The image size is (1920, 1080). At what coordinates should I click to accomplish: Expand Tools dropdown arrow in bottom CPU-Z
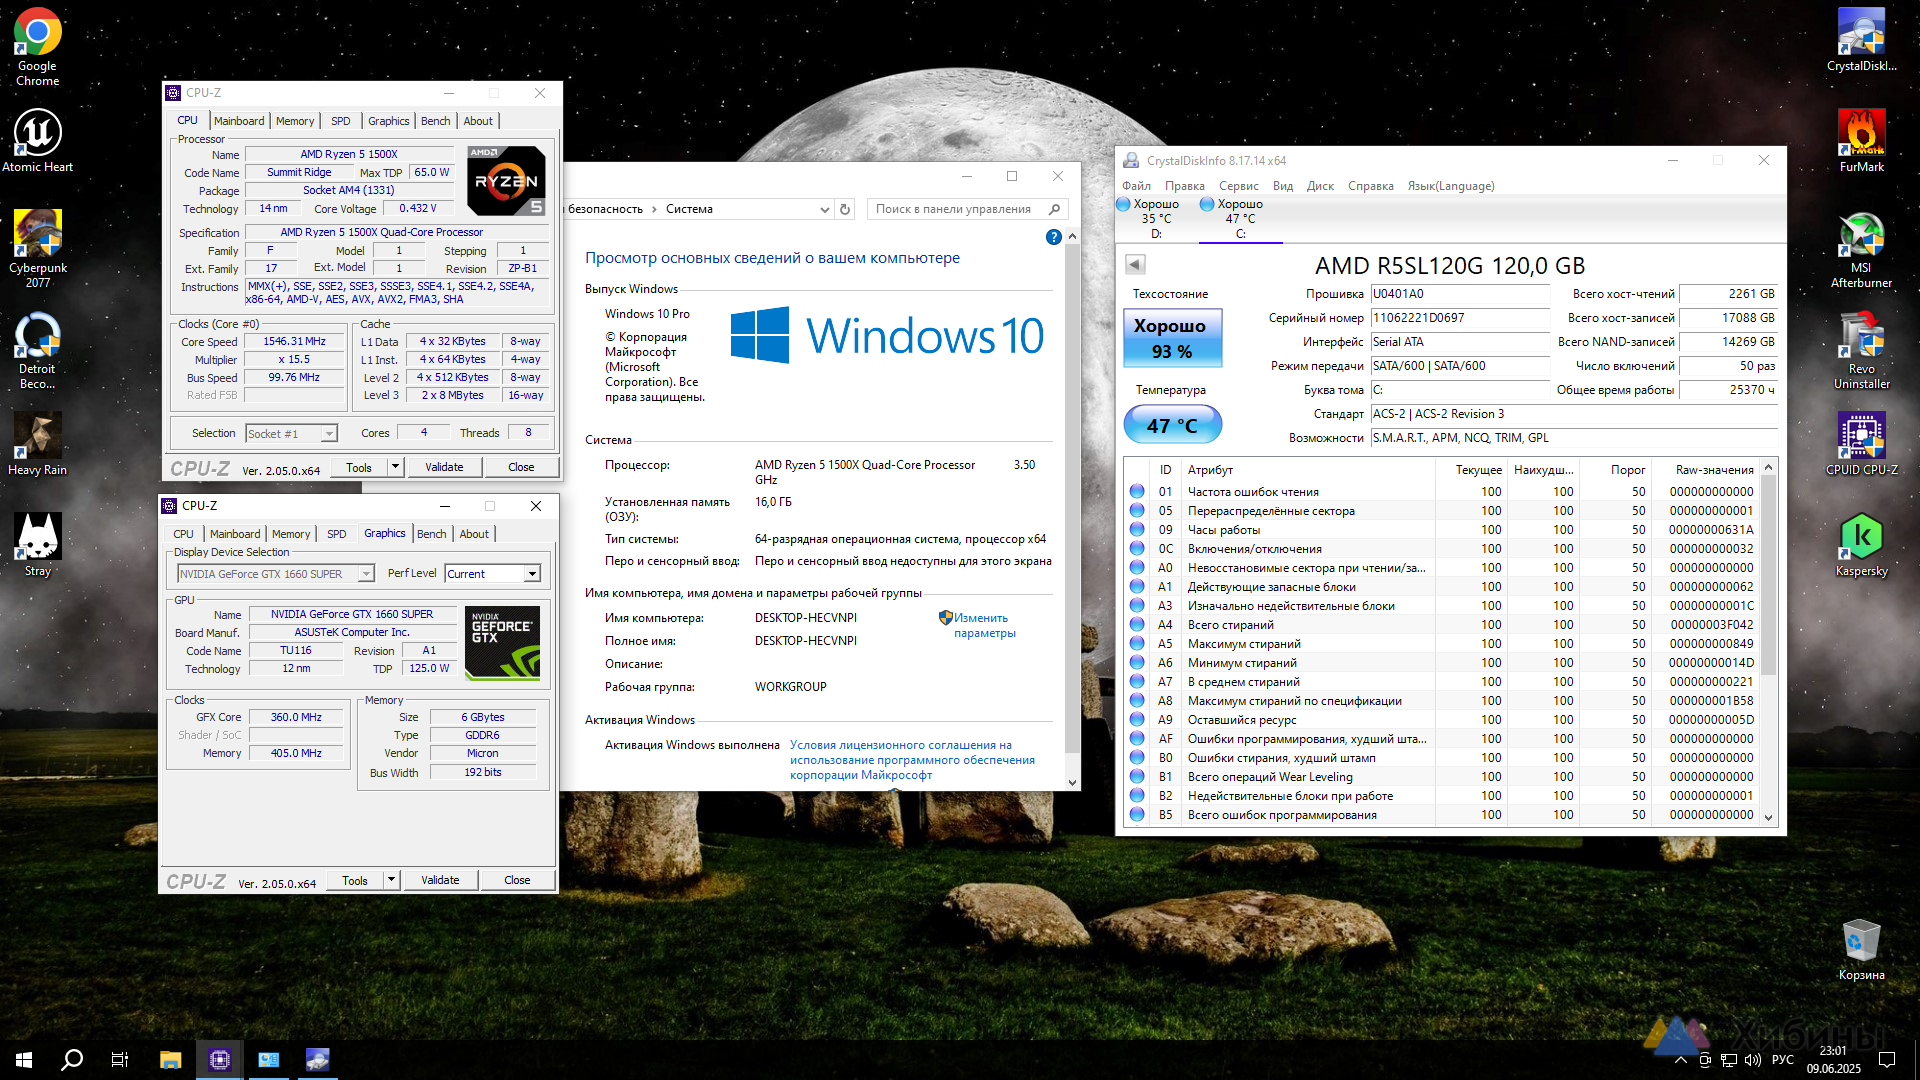(391, 880)
